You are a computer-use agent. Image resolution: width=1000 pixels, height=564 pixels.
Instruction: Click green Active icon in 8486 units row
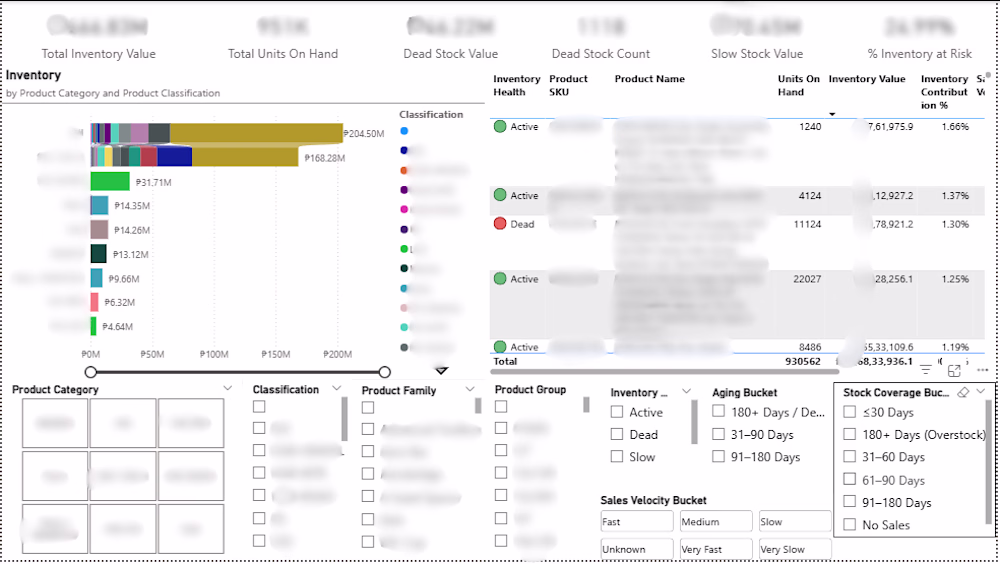[x=500, y=346]
